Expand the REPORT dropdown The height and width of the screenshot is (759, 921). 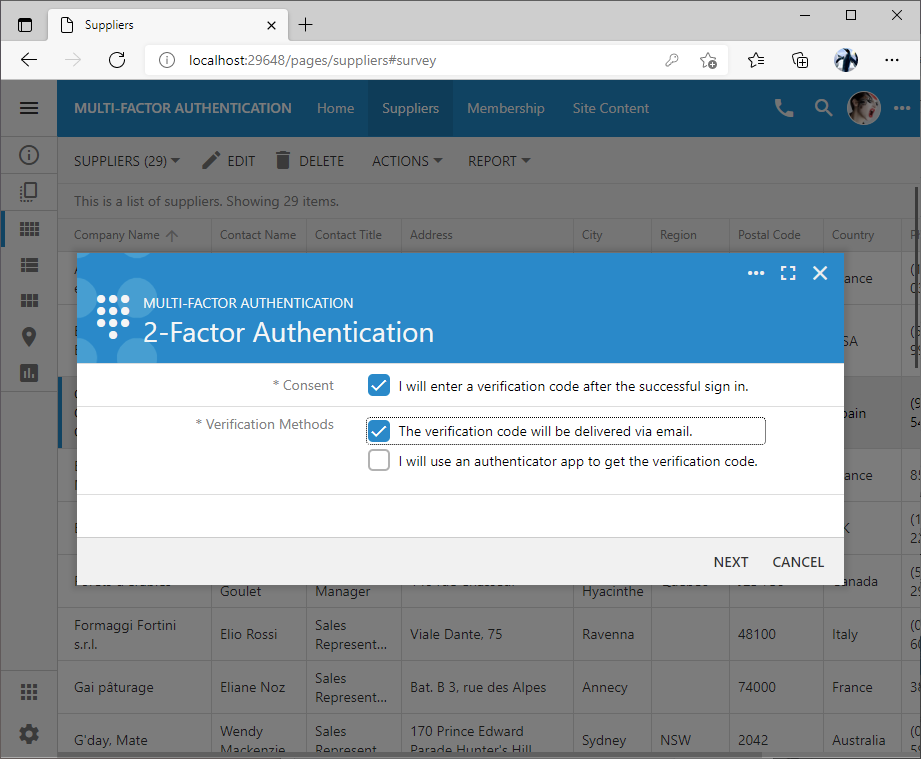(498, 161)
